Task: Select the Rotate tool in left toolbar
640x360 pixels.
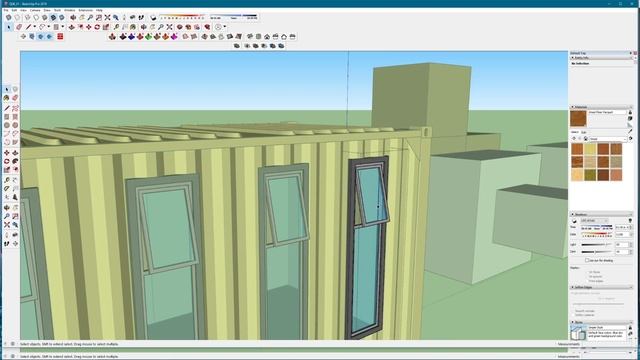Action: (7, 161)
